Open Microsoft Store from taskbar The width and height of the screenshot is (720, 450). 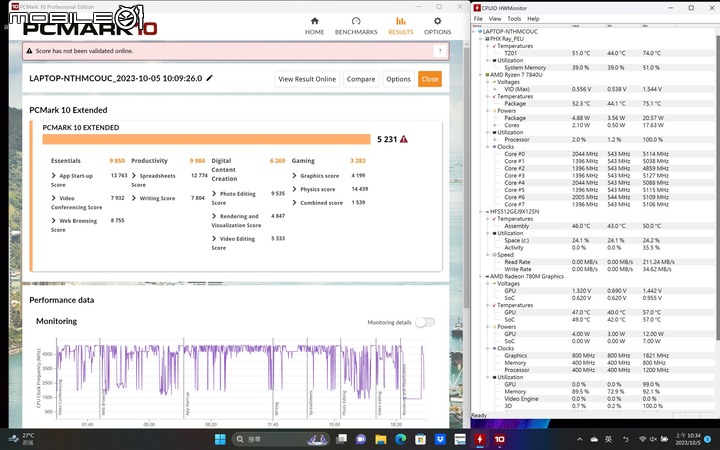coord(420,439)
